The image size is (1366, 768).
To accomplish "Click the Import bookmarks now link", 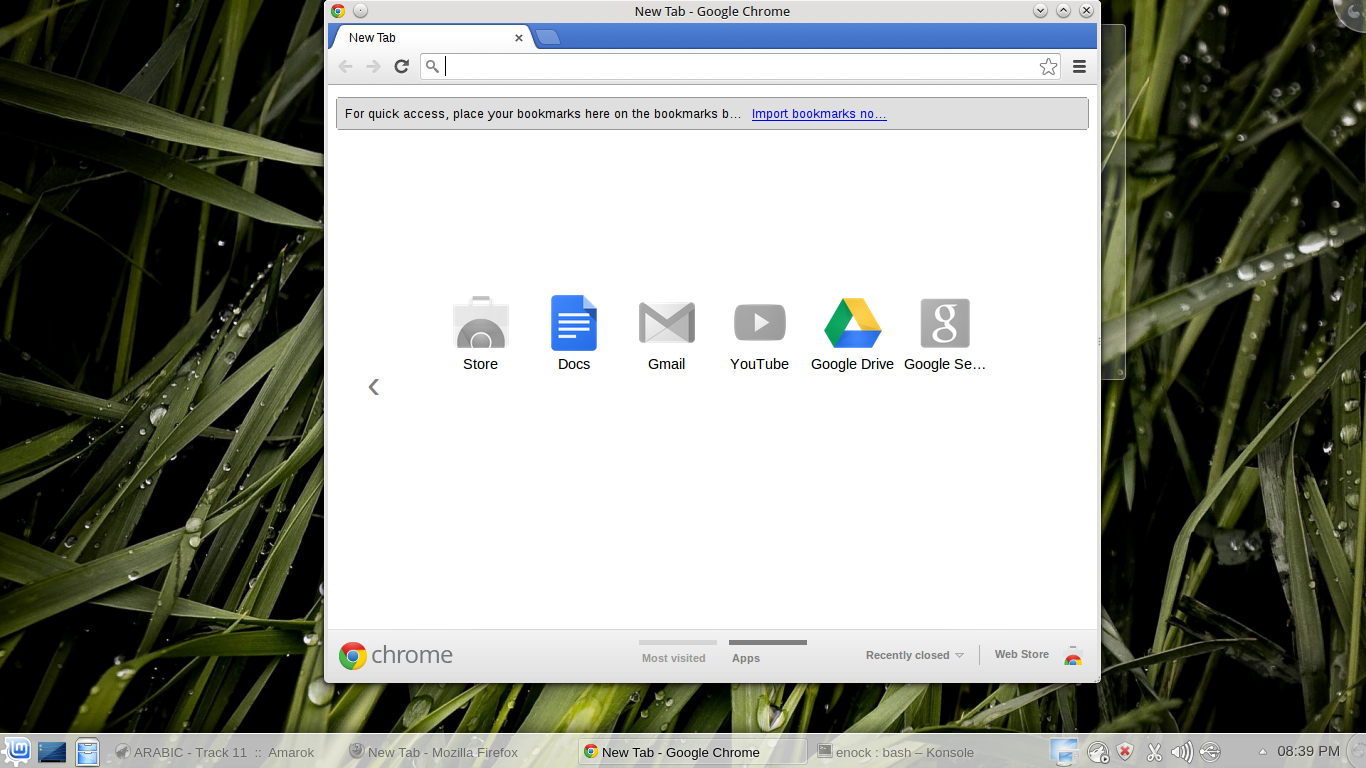I will [x=819, y=114].
